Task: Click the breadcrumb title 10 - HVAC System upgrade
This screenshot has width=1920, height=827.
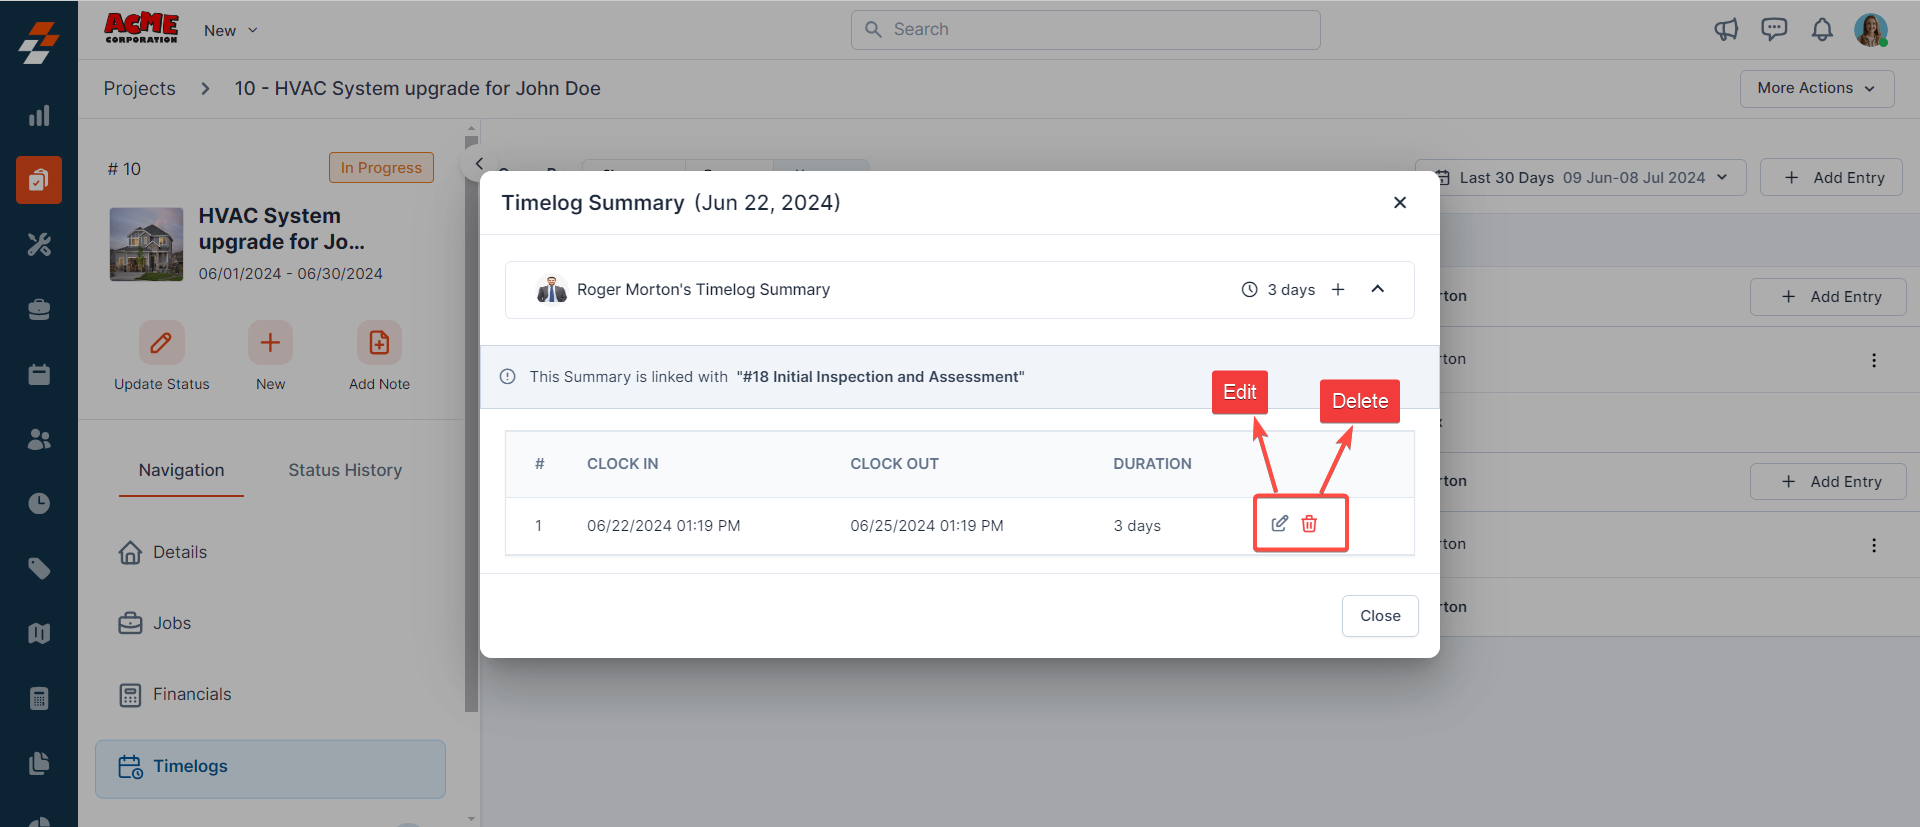Action: point(417,88)
